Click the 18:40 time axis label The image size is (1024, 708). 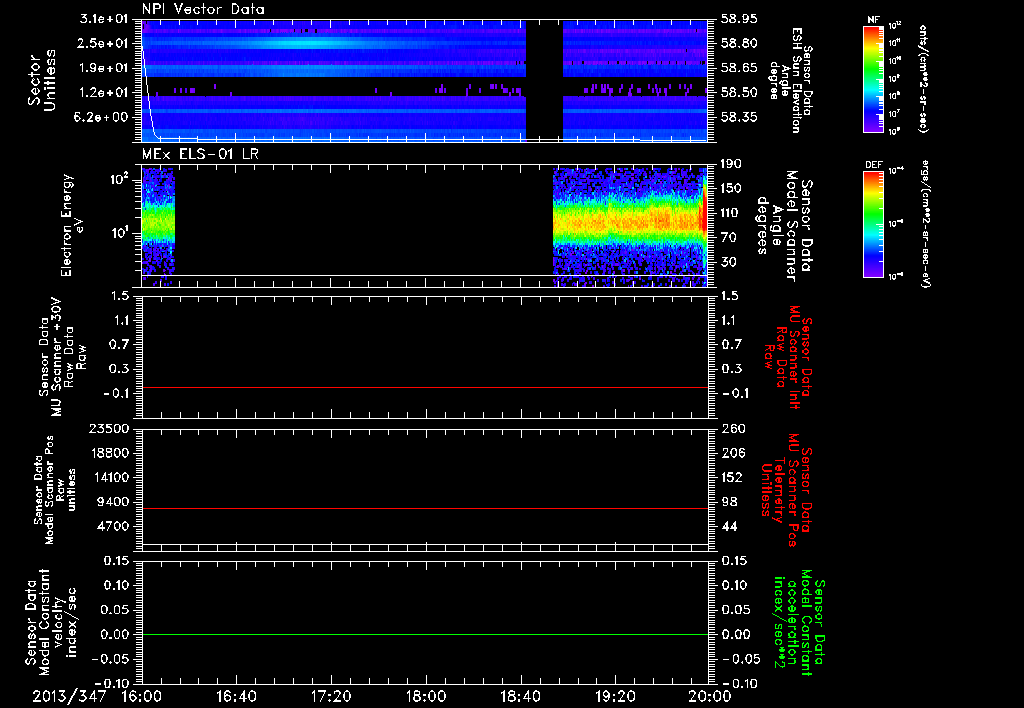pos(520,696)
